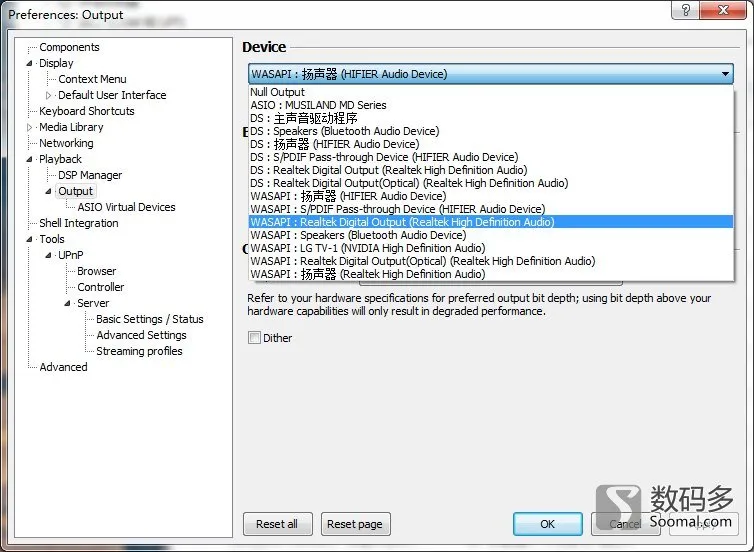
Task: Expand the Default User Interface node
Action: [x=48, y=95]
